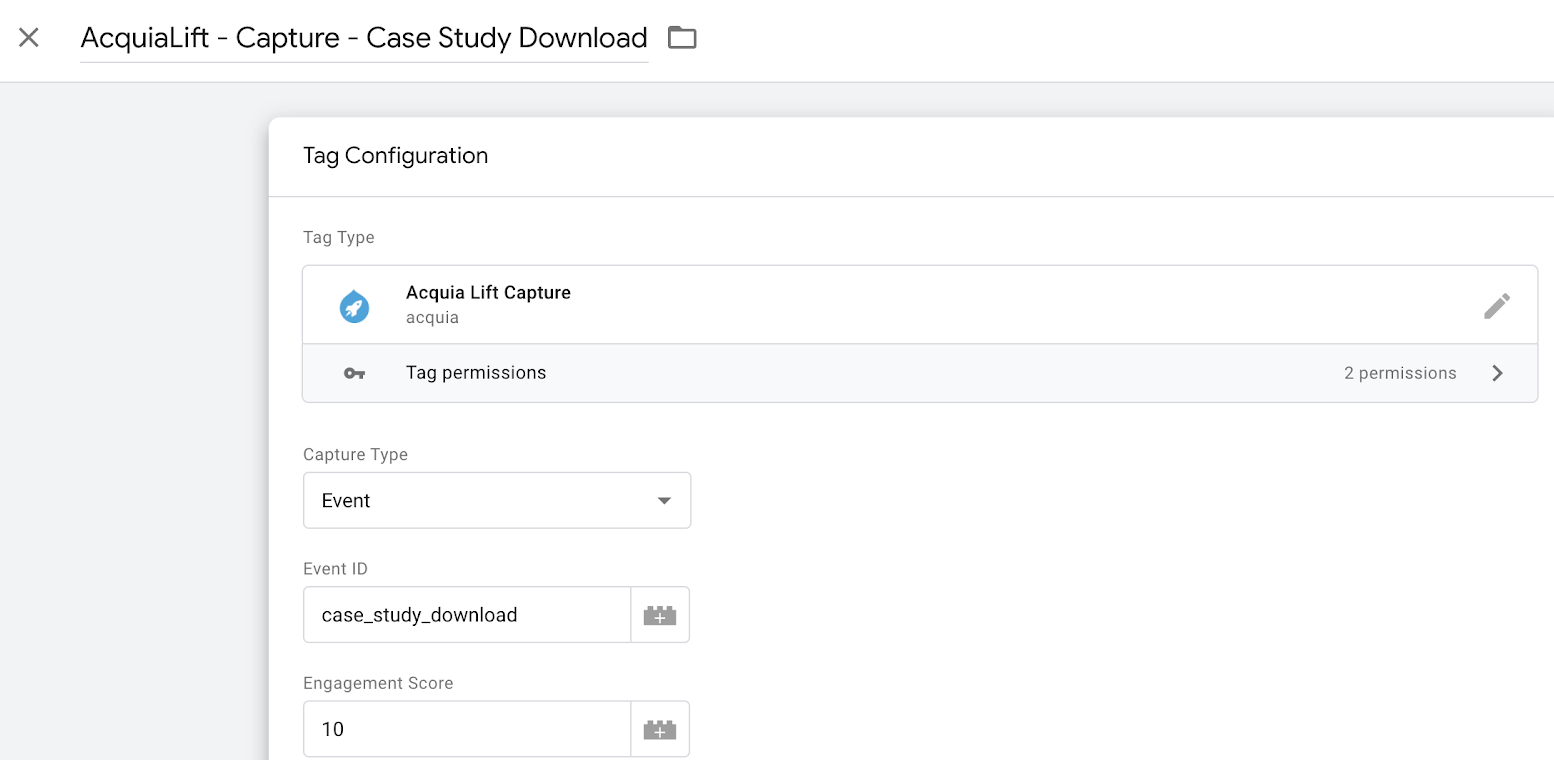Click the Engagement Score label
Viewport: 1554px width, 760px height.
(x=378, y=684)
